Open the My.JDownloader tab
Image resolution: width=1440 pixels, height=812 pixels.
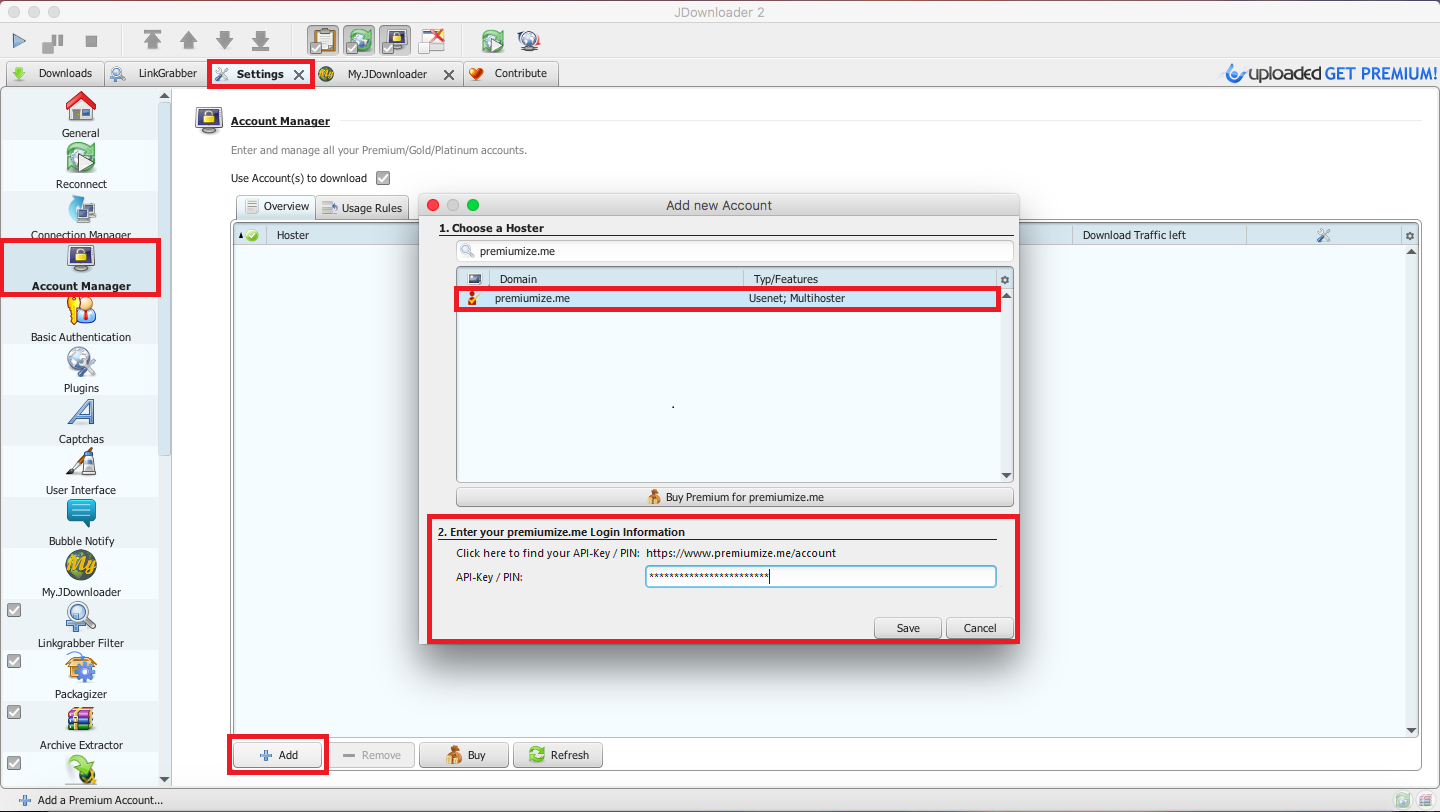click(x=387, y=74)
